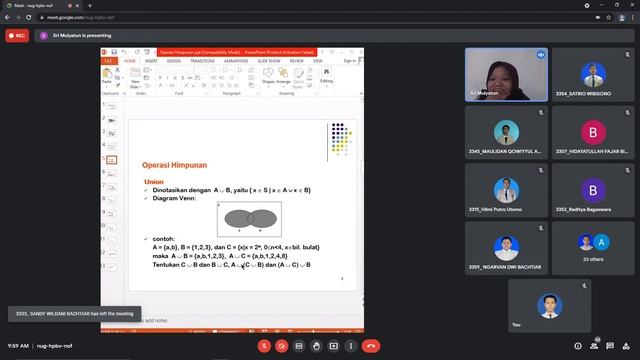Select the 3352_Raditya Bagaswara tile
The image size is (640, 360).
593,190
